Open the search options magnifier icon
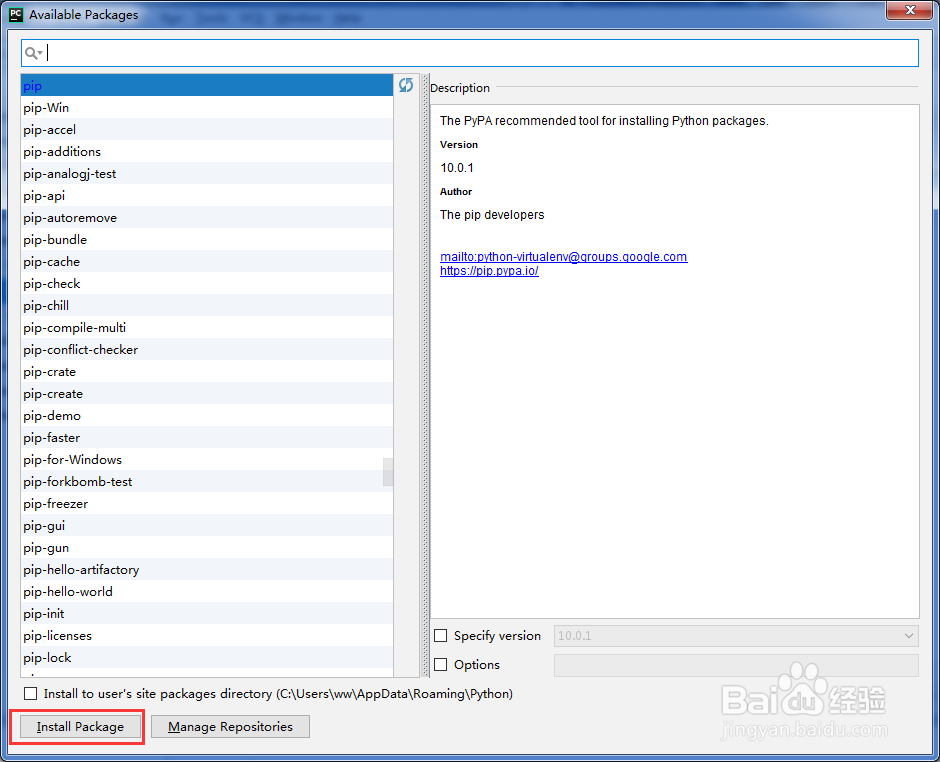 pos(34,53)
